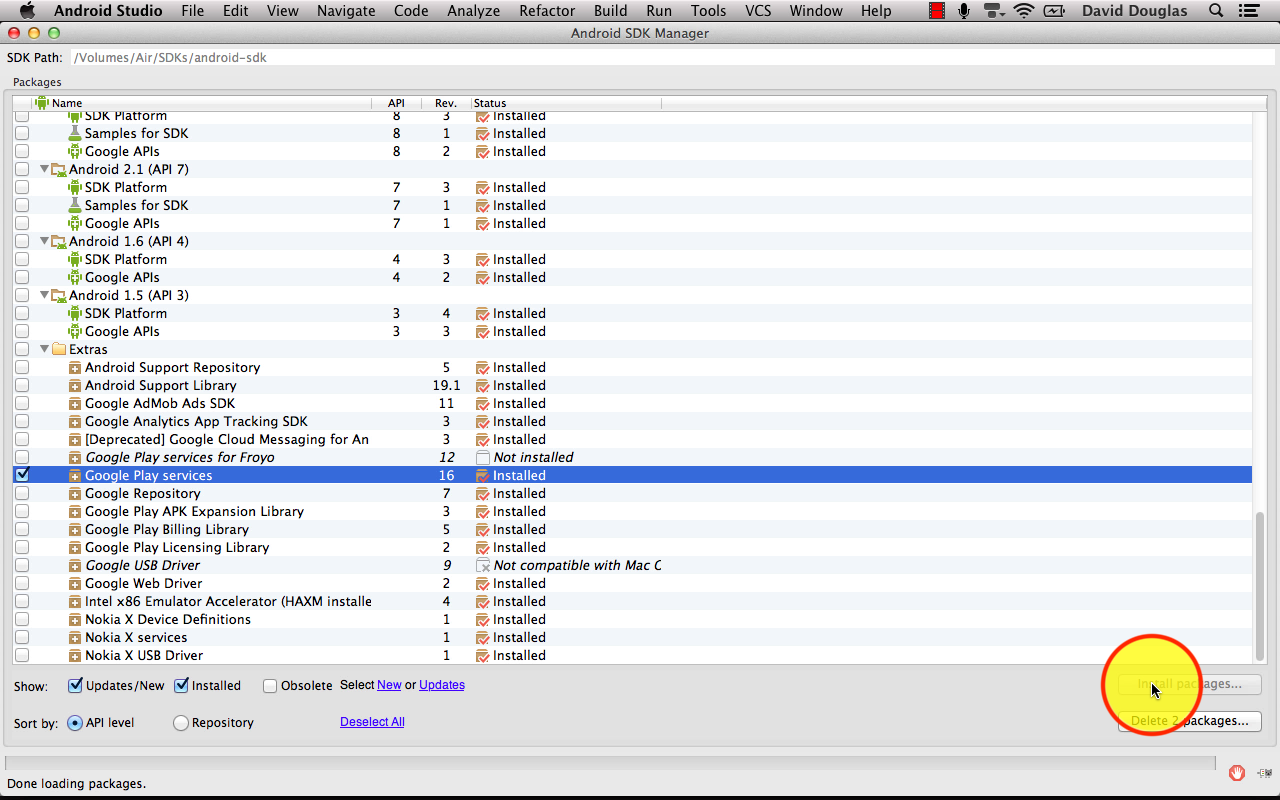Click the Android Support Repository package icon
Viewport: 1280px width, 800px height.
click(x=75, y=368)
